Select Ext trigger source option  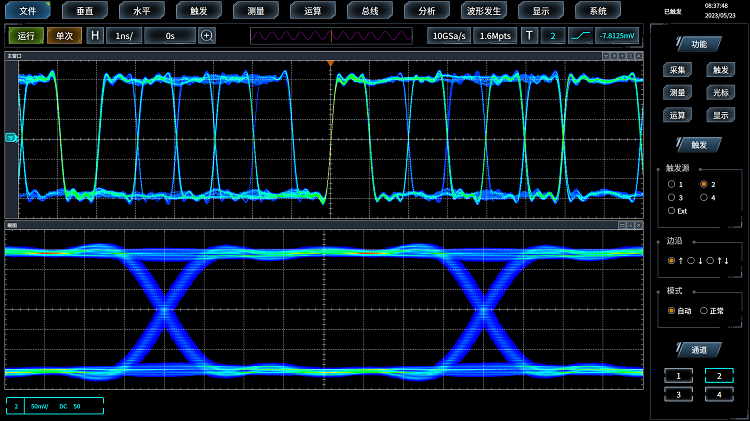pyautogui.click(x=671, y=211)
